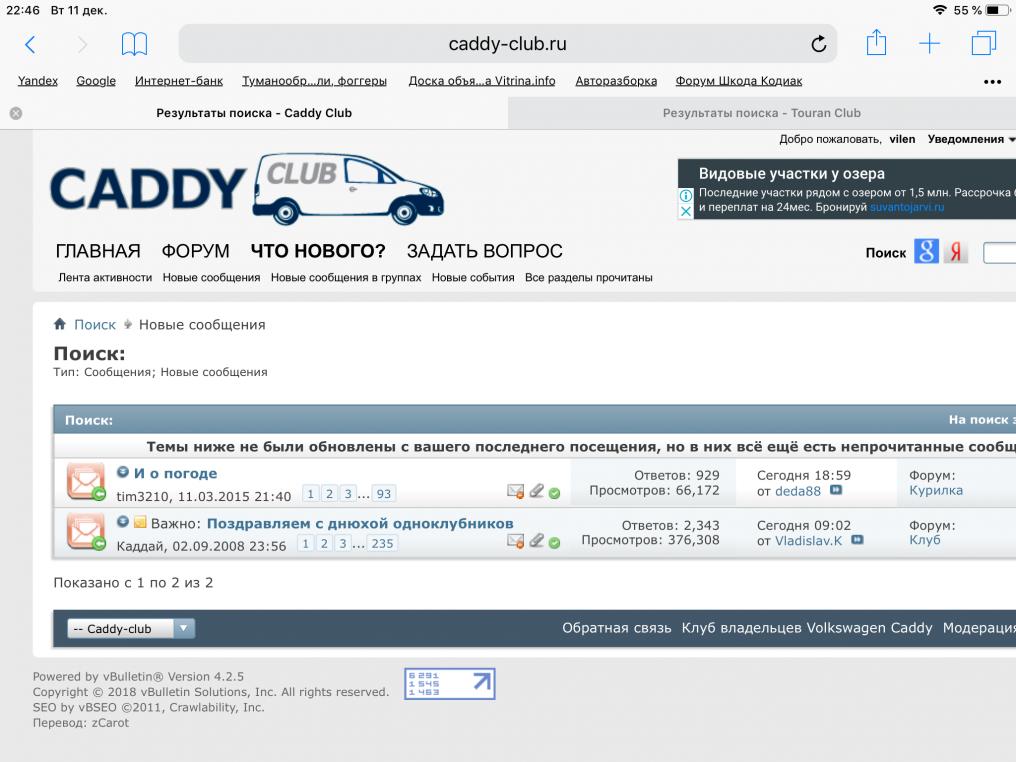The height and width of the screenshot is (762, 1016).
Task: Open Новые сообщения в группах submenu link
Action: point(346,278)
